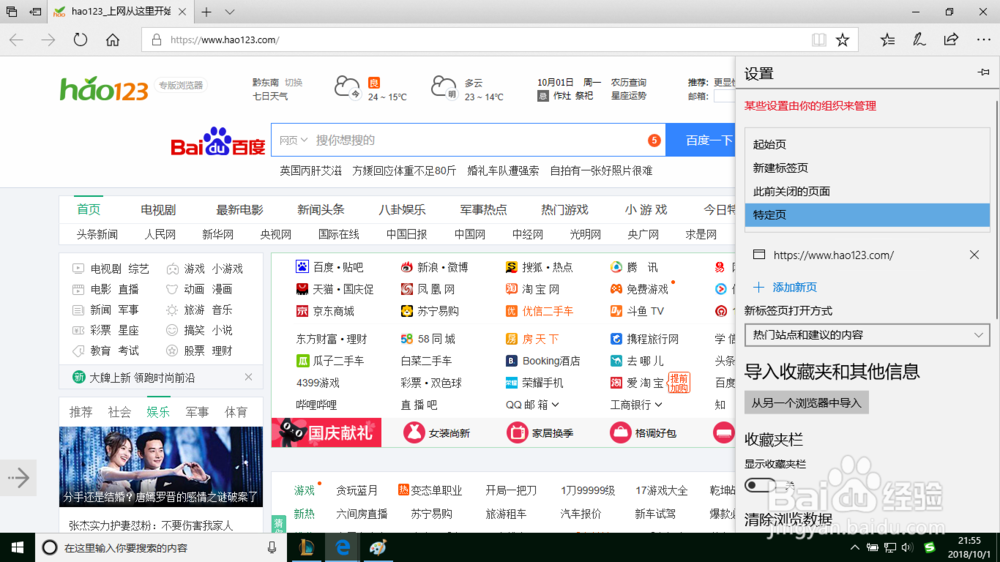
Task: Show tab previews chevron
Action: point(230,11)
